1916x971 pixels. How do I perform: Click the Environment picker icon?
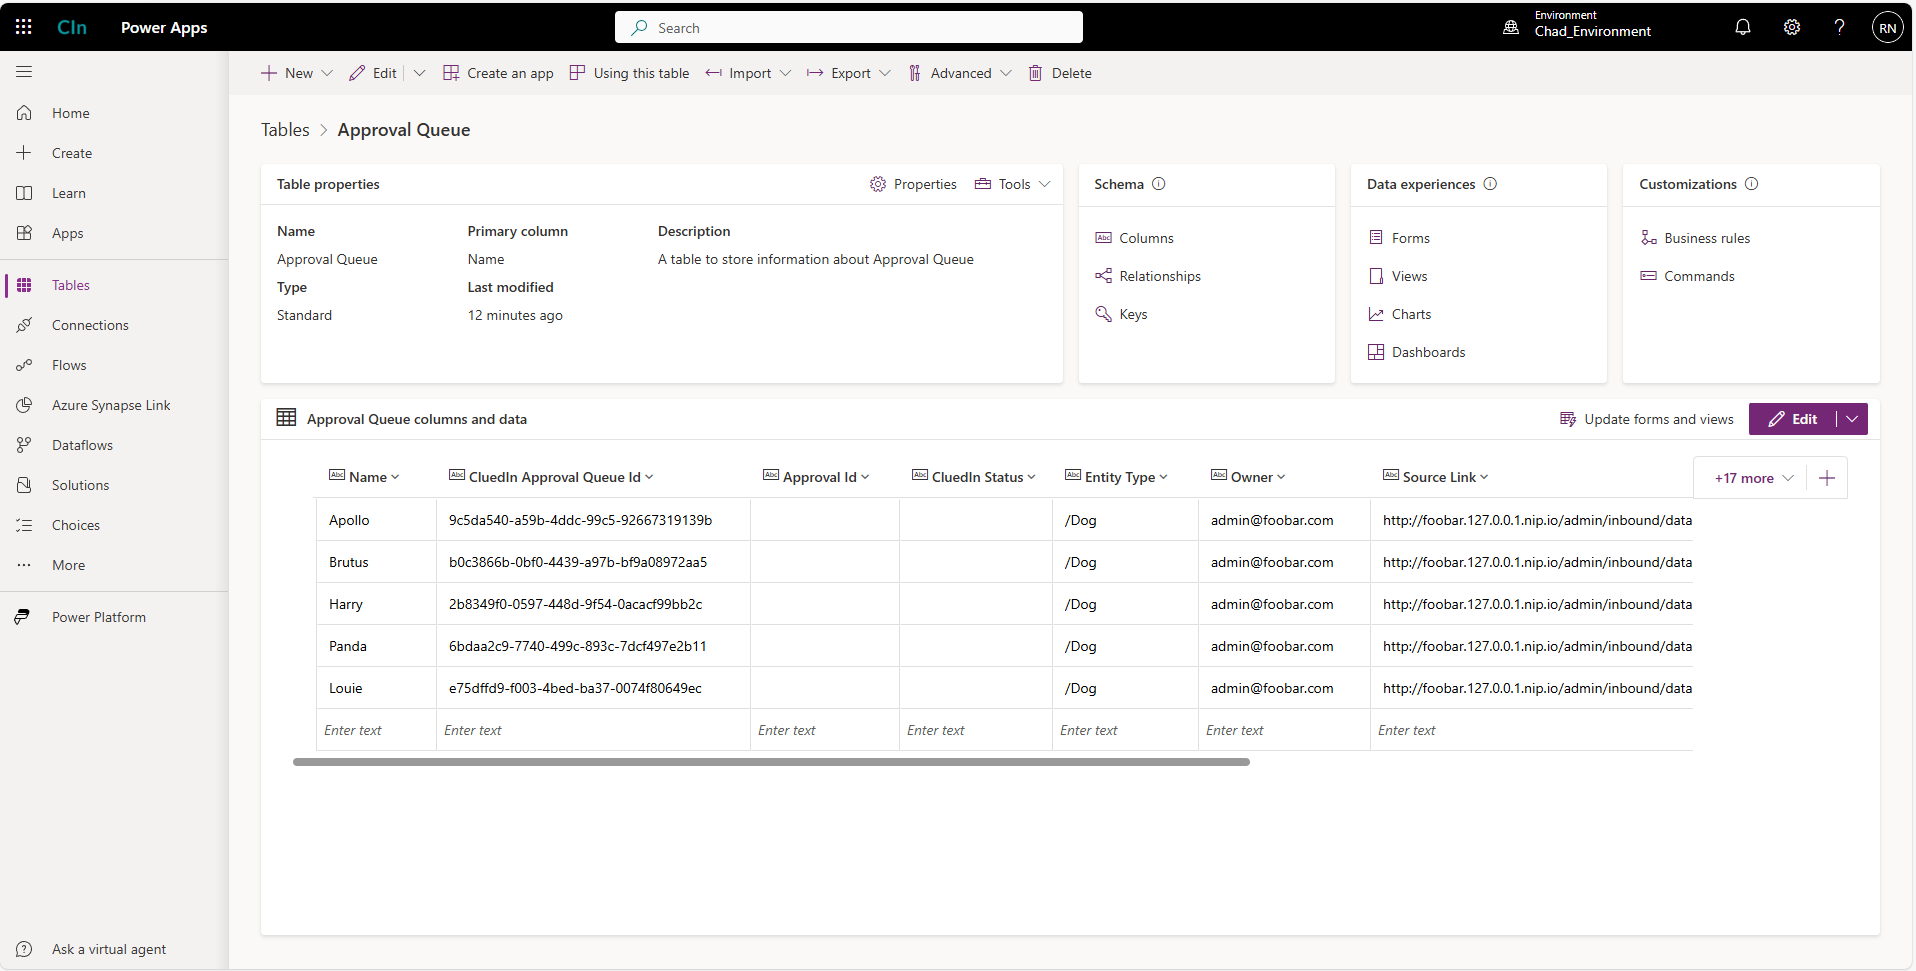click(x=1511, y=27)
